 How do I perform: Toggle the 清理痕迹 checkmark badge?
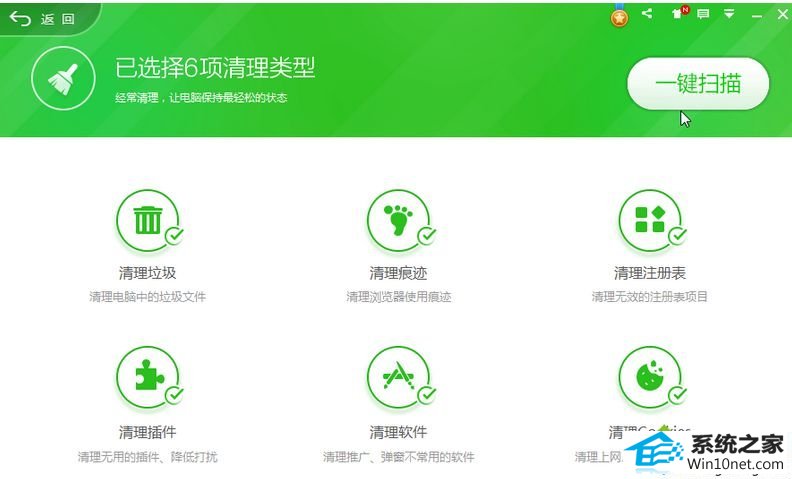click(x=426, y=236)
